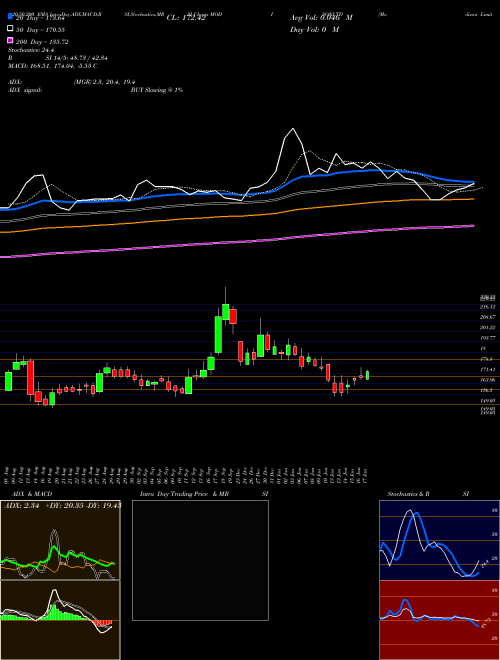
Task: Open the MACD histogram chart panel
Action: tap(60, 620)
